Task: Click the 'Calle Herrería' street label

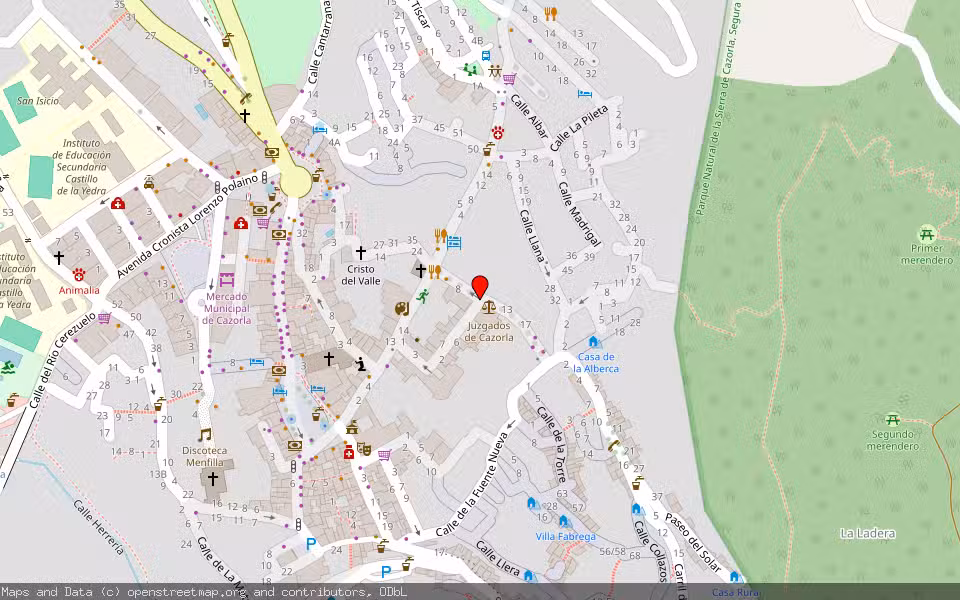Action: [99, 527]
